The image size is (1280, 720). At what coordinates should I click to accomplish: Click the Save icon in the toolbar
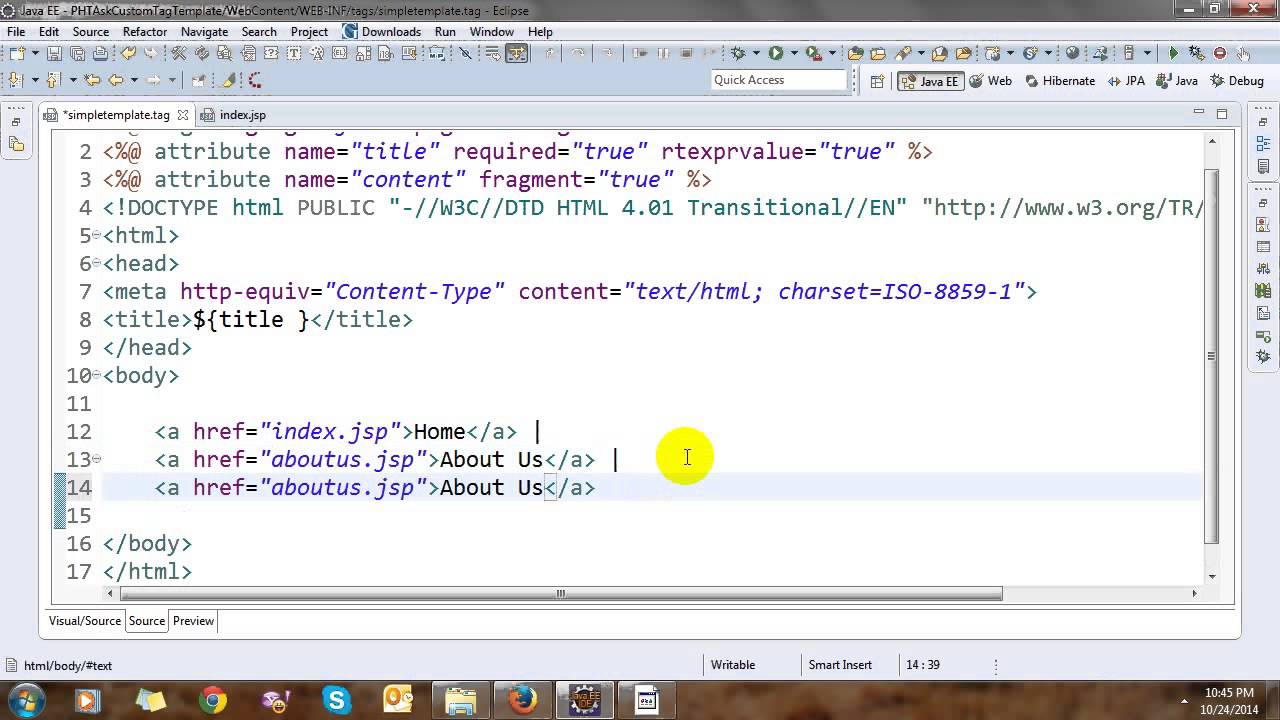[54, 53]
